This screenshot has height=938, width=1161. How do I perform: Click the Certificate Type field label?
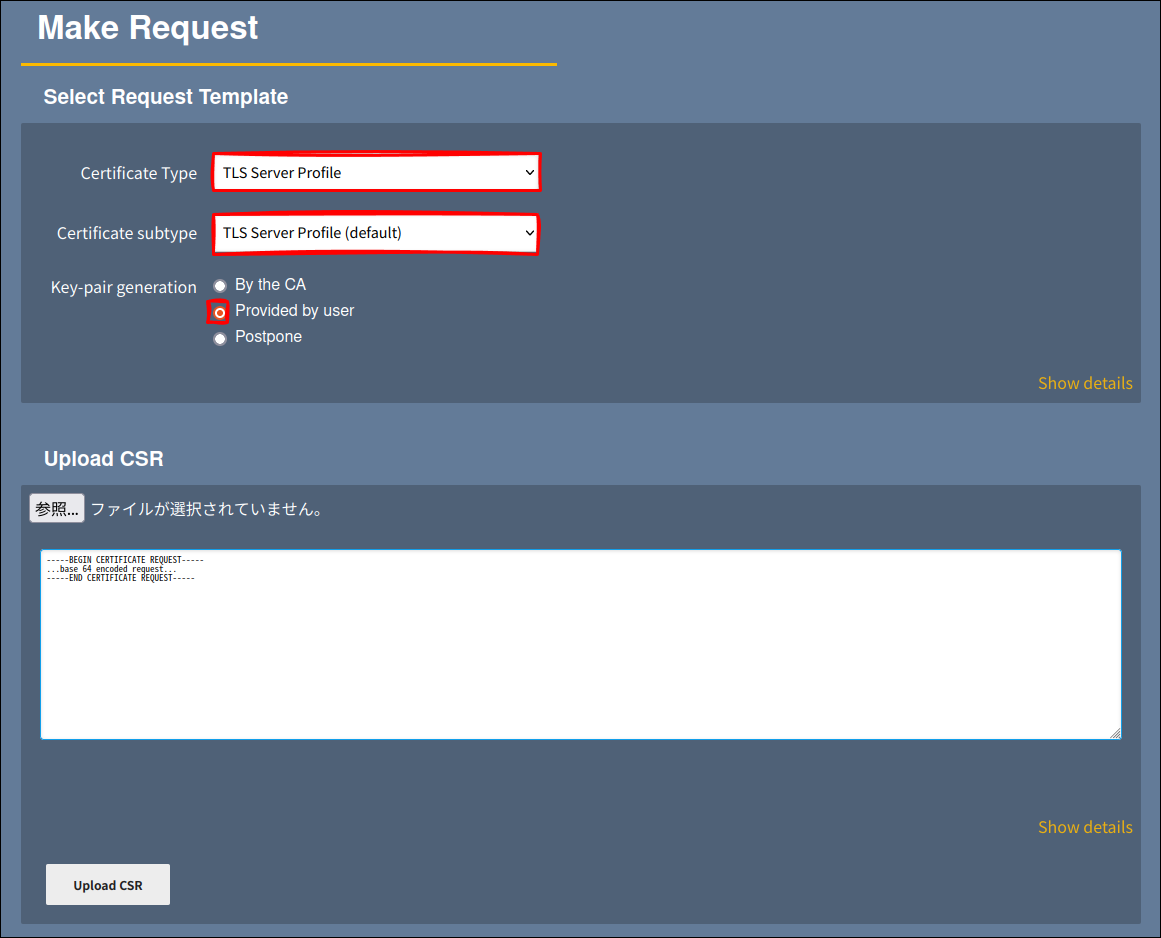tap(139, 173)
